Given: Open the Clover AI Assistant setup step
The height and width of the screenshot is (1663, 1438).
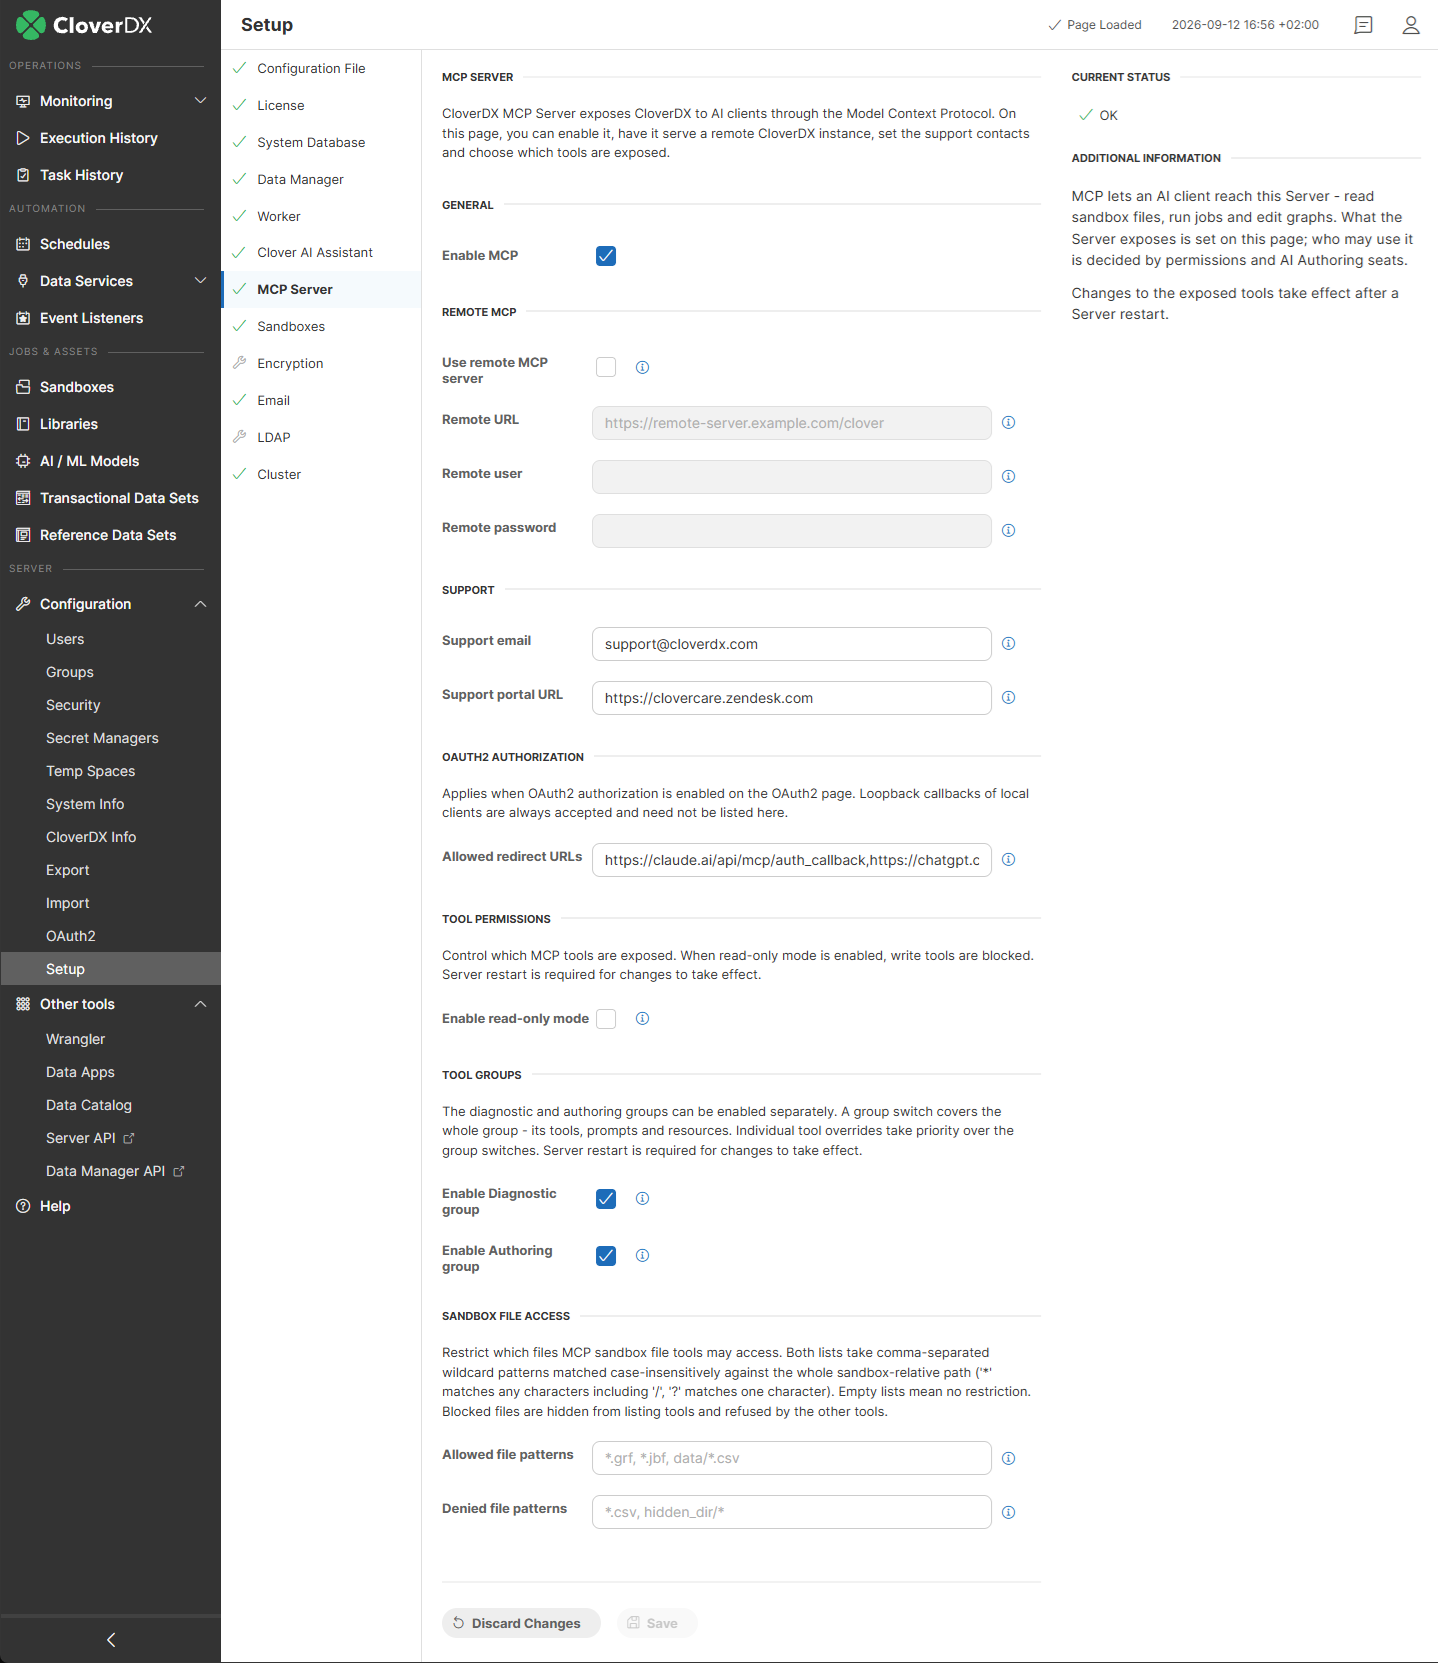Looking at the screenshot, I should (321, 253).
